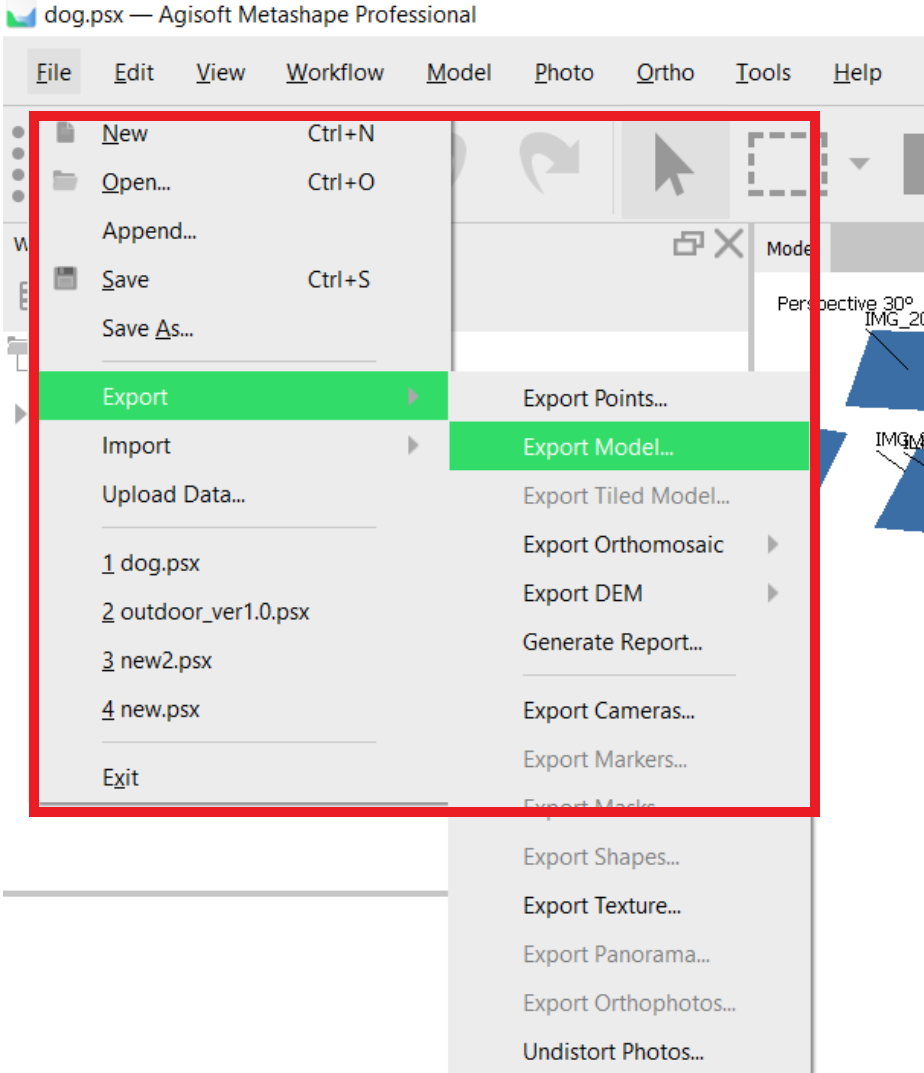
Task: Select Export Points menu entry
Action: (595, 399)
